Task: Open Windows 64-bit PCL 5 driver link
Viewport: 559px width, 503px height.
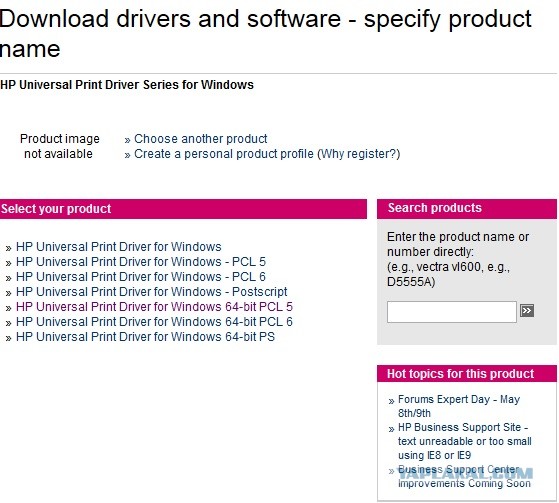Action: coord(154,307)
